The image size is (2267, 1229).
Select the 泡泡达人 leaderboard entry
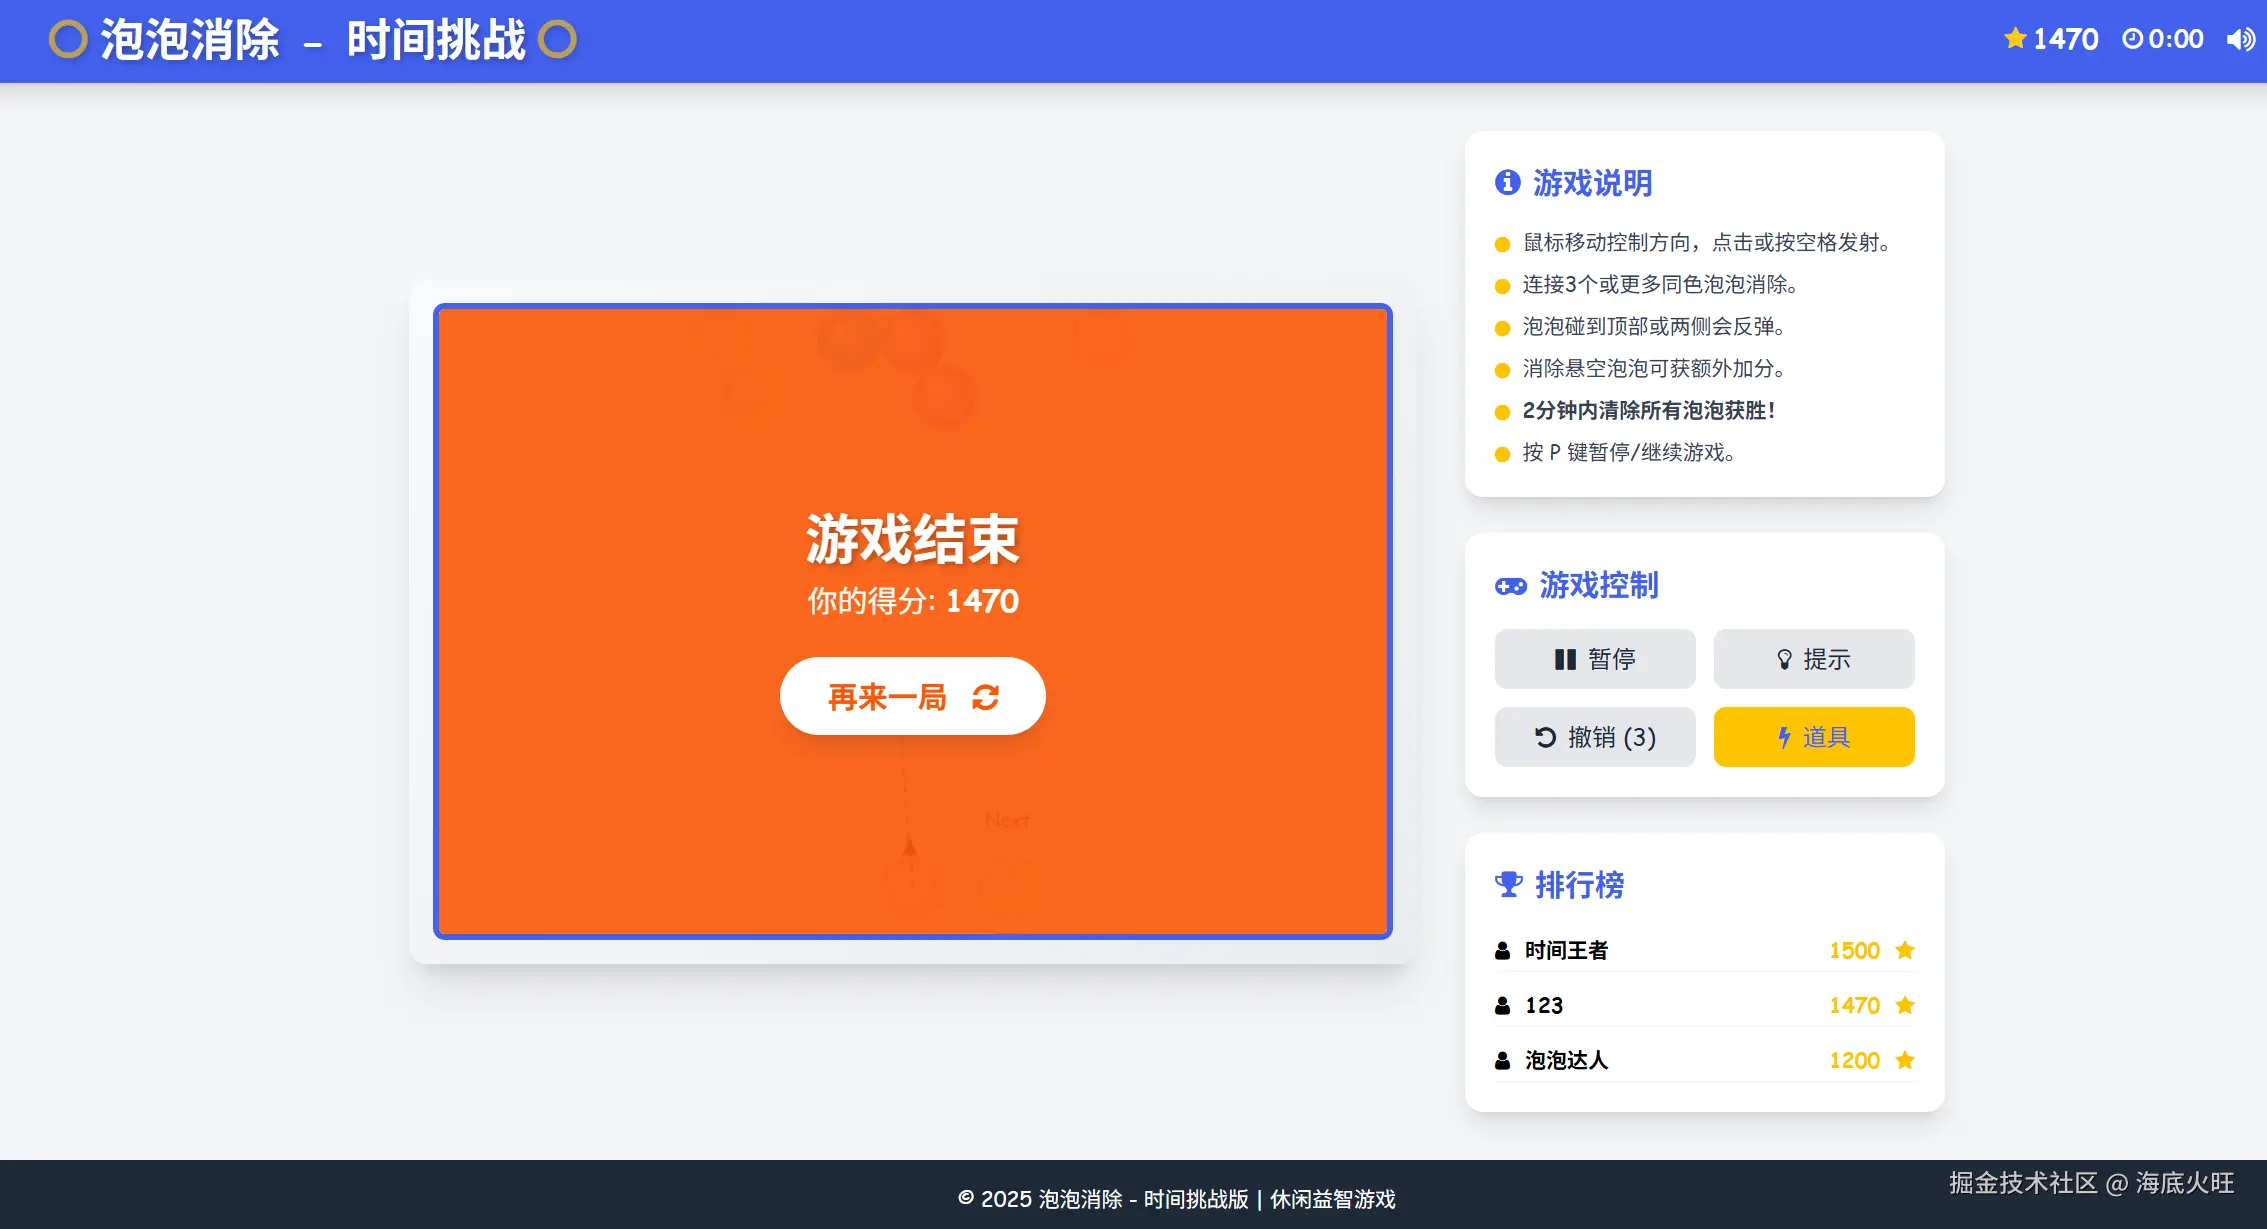click(1566, 1060)
